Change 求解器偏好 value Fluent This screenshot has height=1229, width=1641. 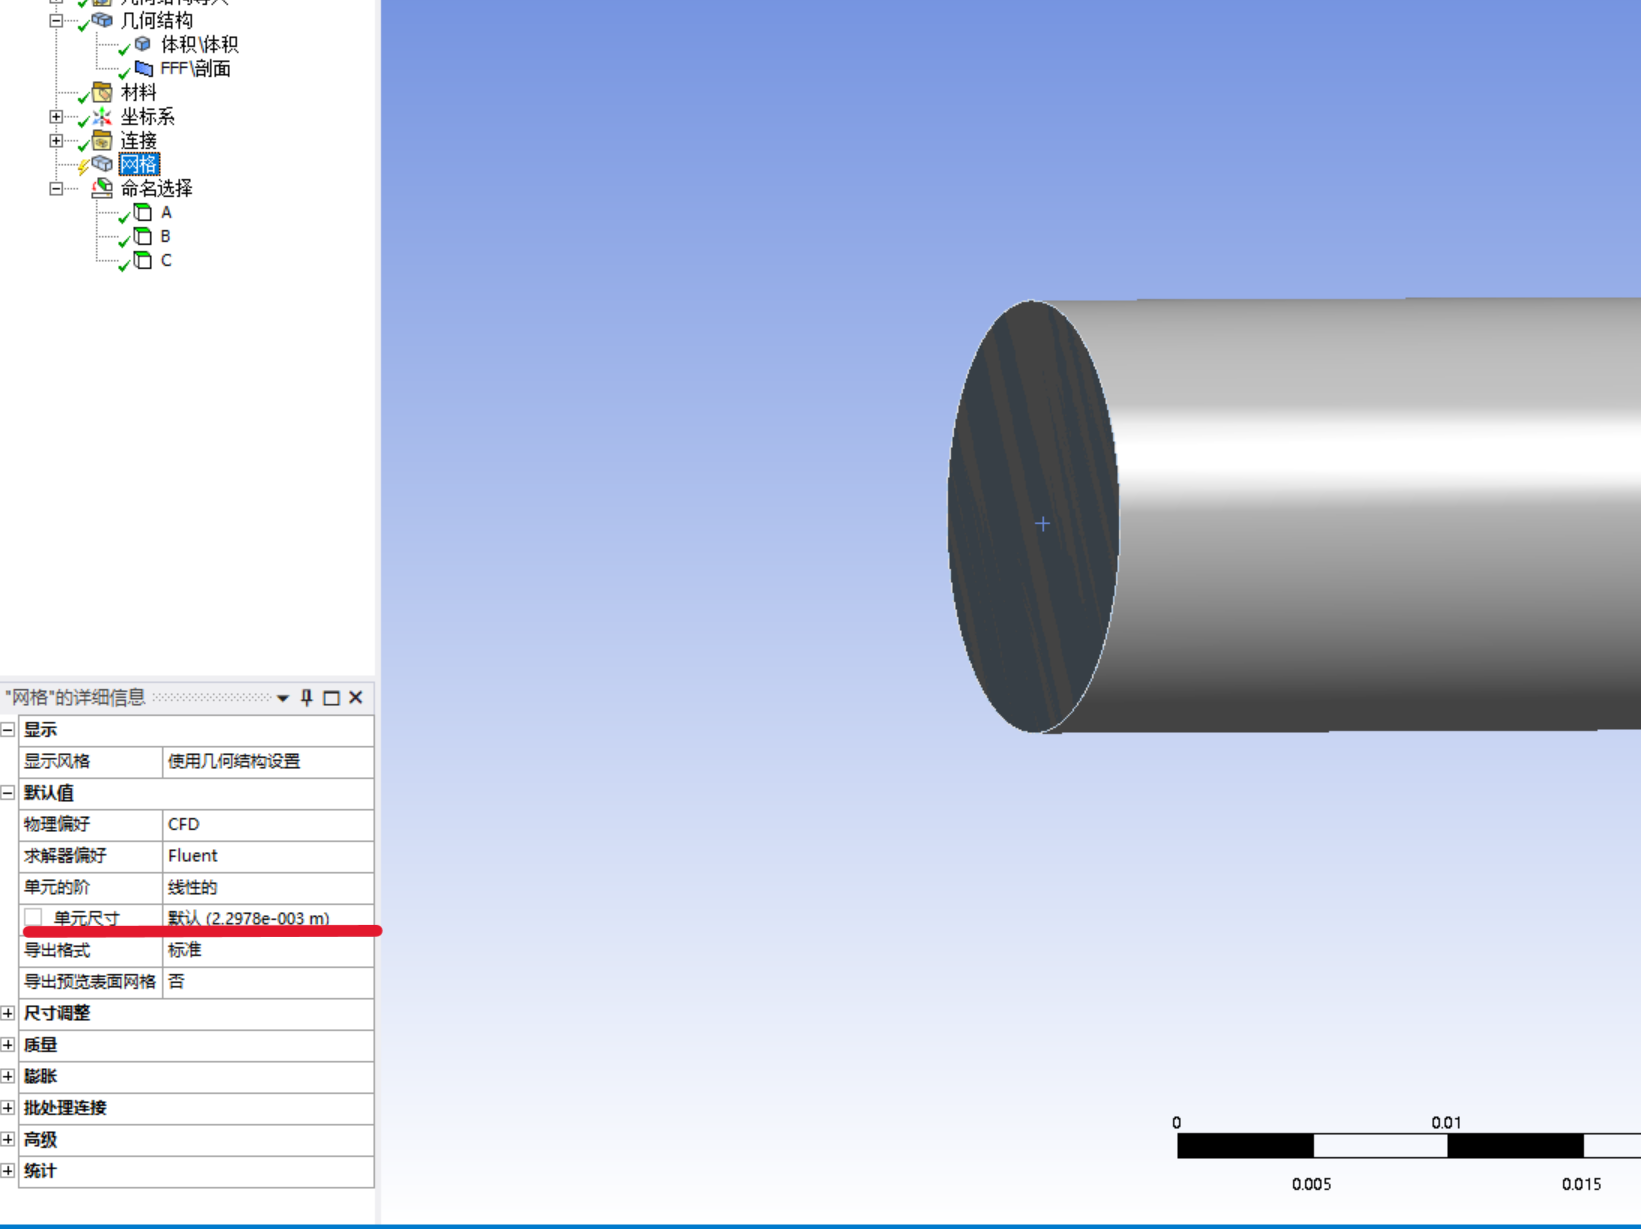(x=268, y=856)
